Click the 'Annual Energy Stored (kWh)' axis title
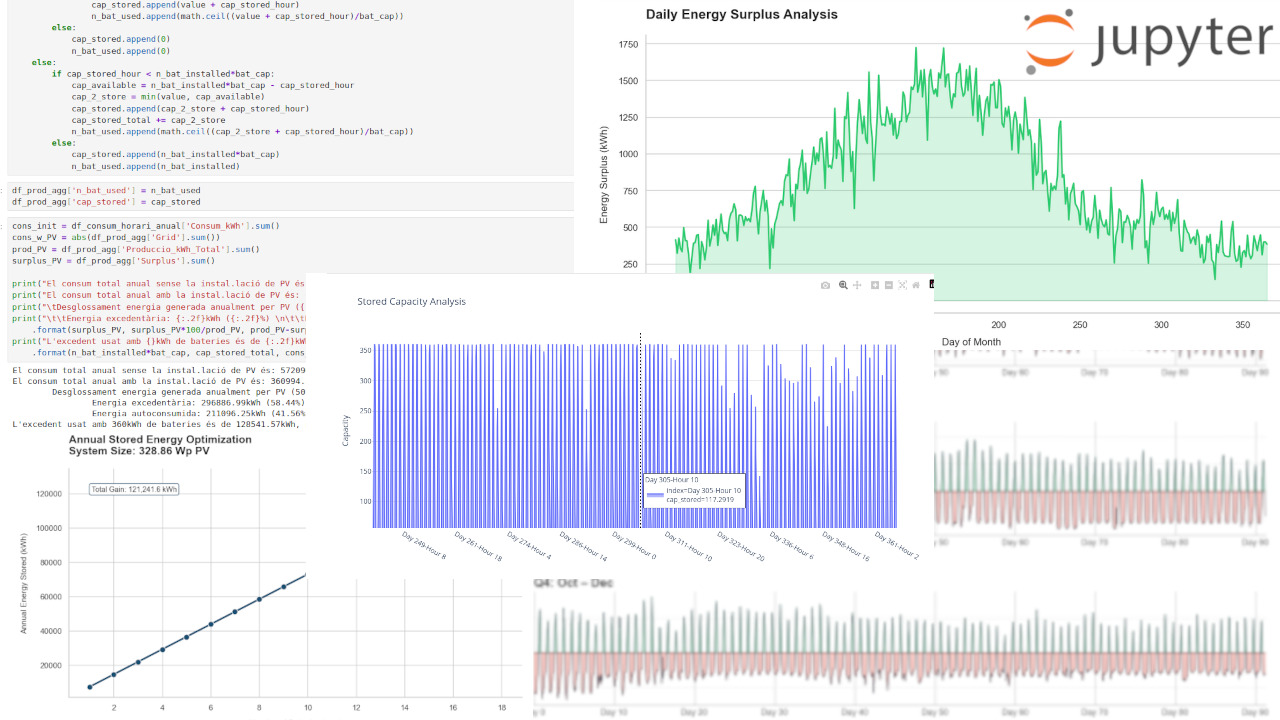The height and width of the screenshot is (720, 1280). (23, 583)
